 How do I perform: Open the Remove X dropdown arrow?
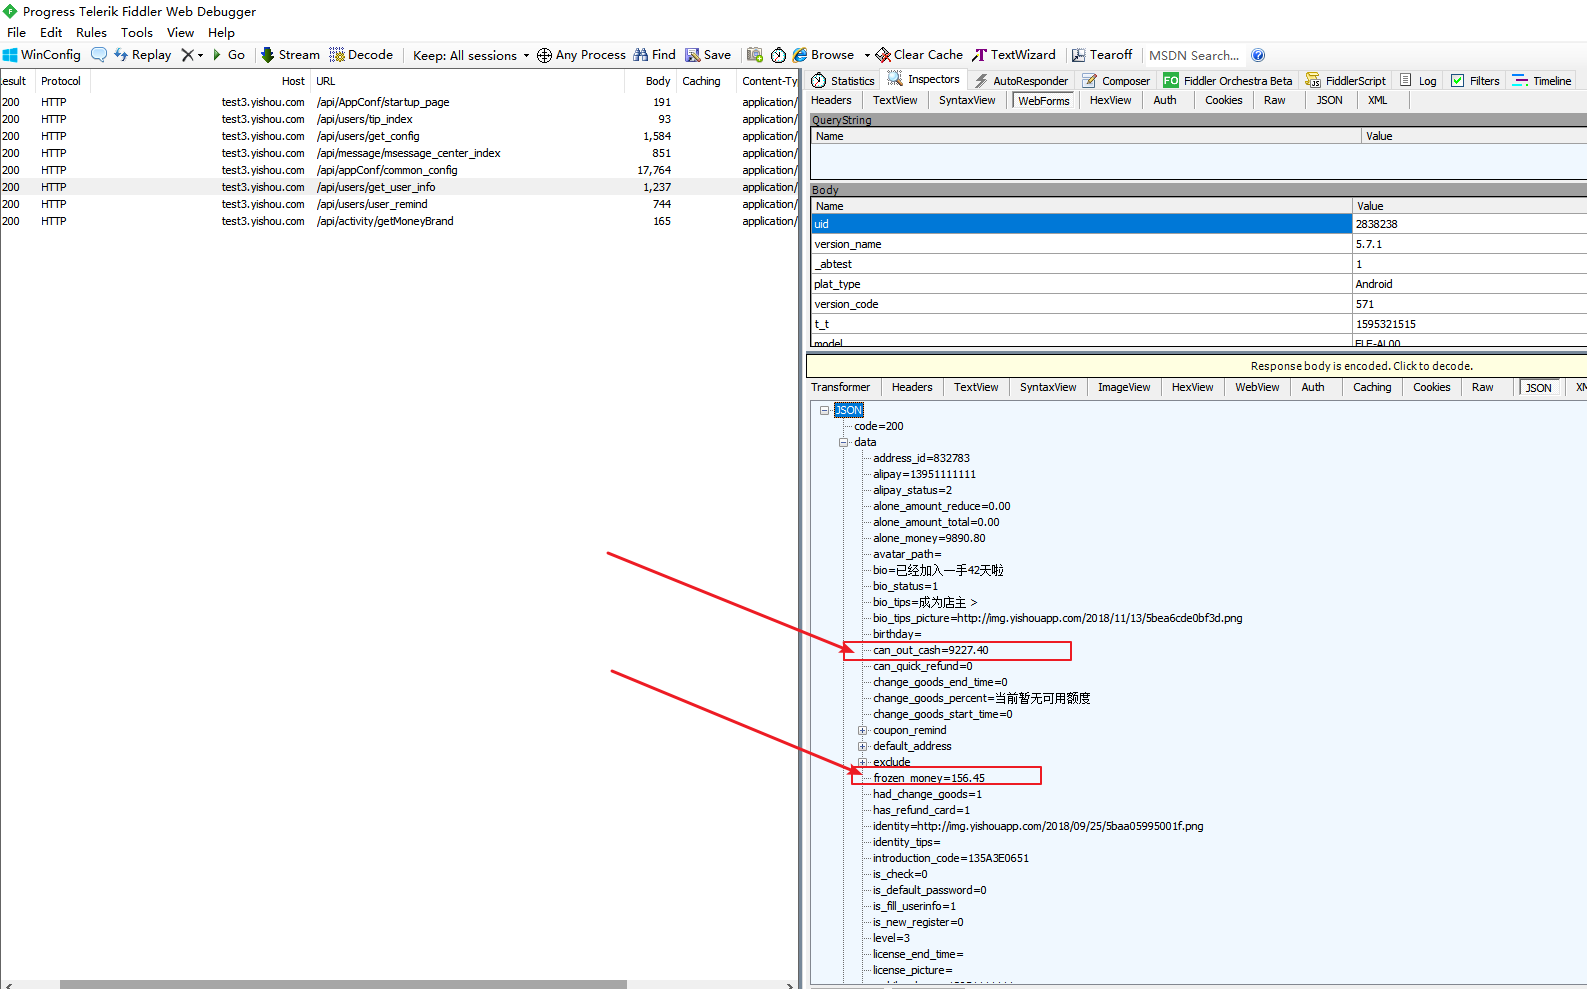click(200, 55)
